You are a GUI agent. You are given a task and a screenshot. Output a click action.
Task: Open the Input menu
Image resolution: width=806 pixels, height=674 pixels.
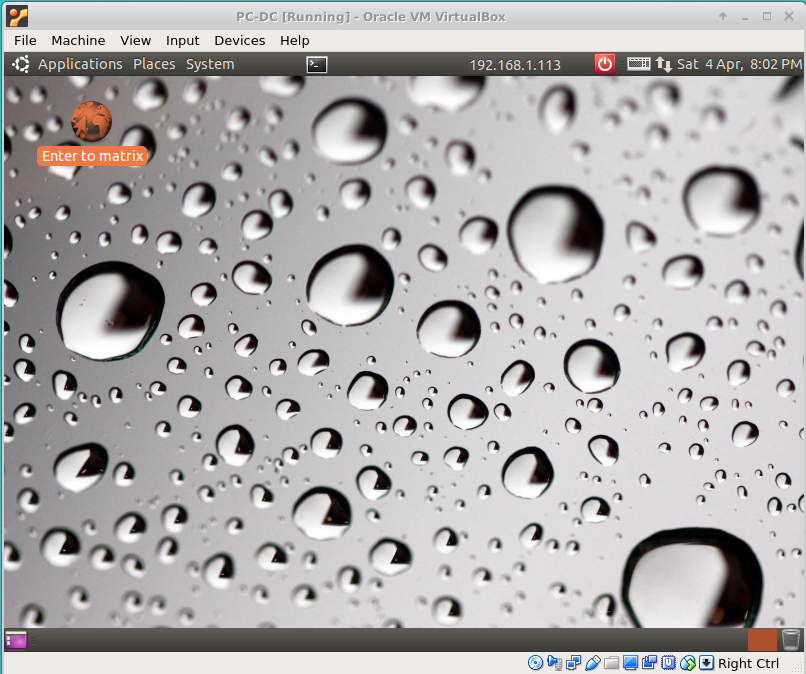point(182,41)
